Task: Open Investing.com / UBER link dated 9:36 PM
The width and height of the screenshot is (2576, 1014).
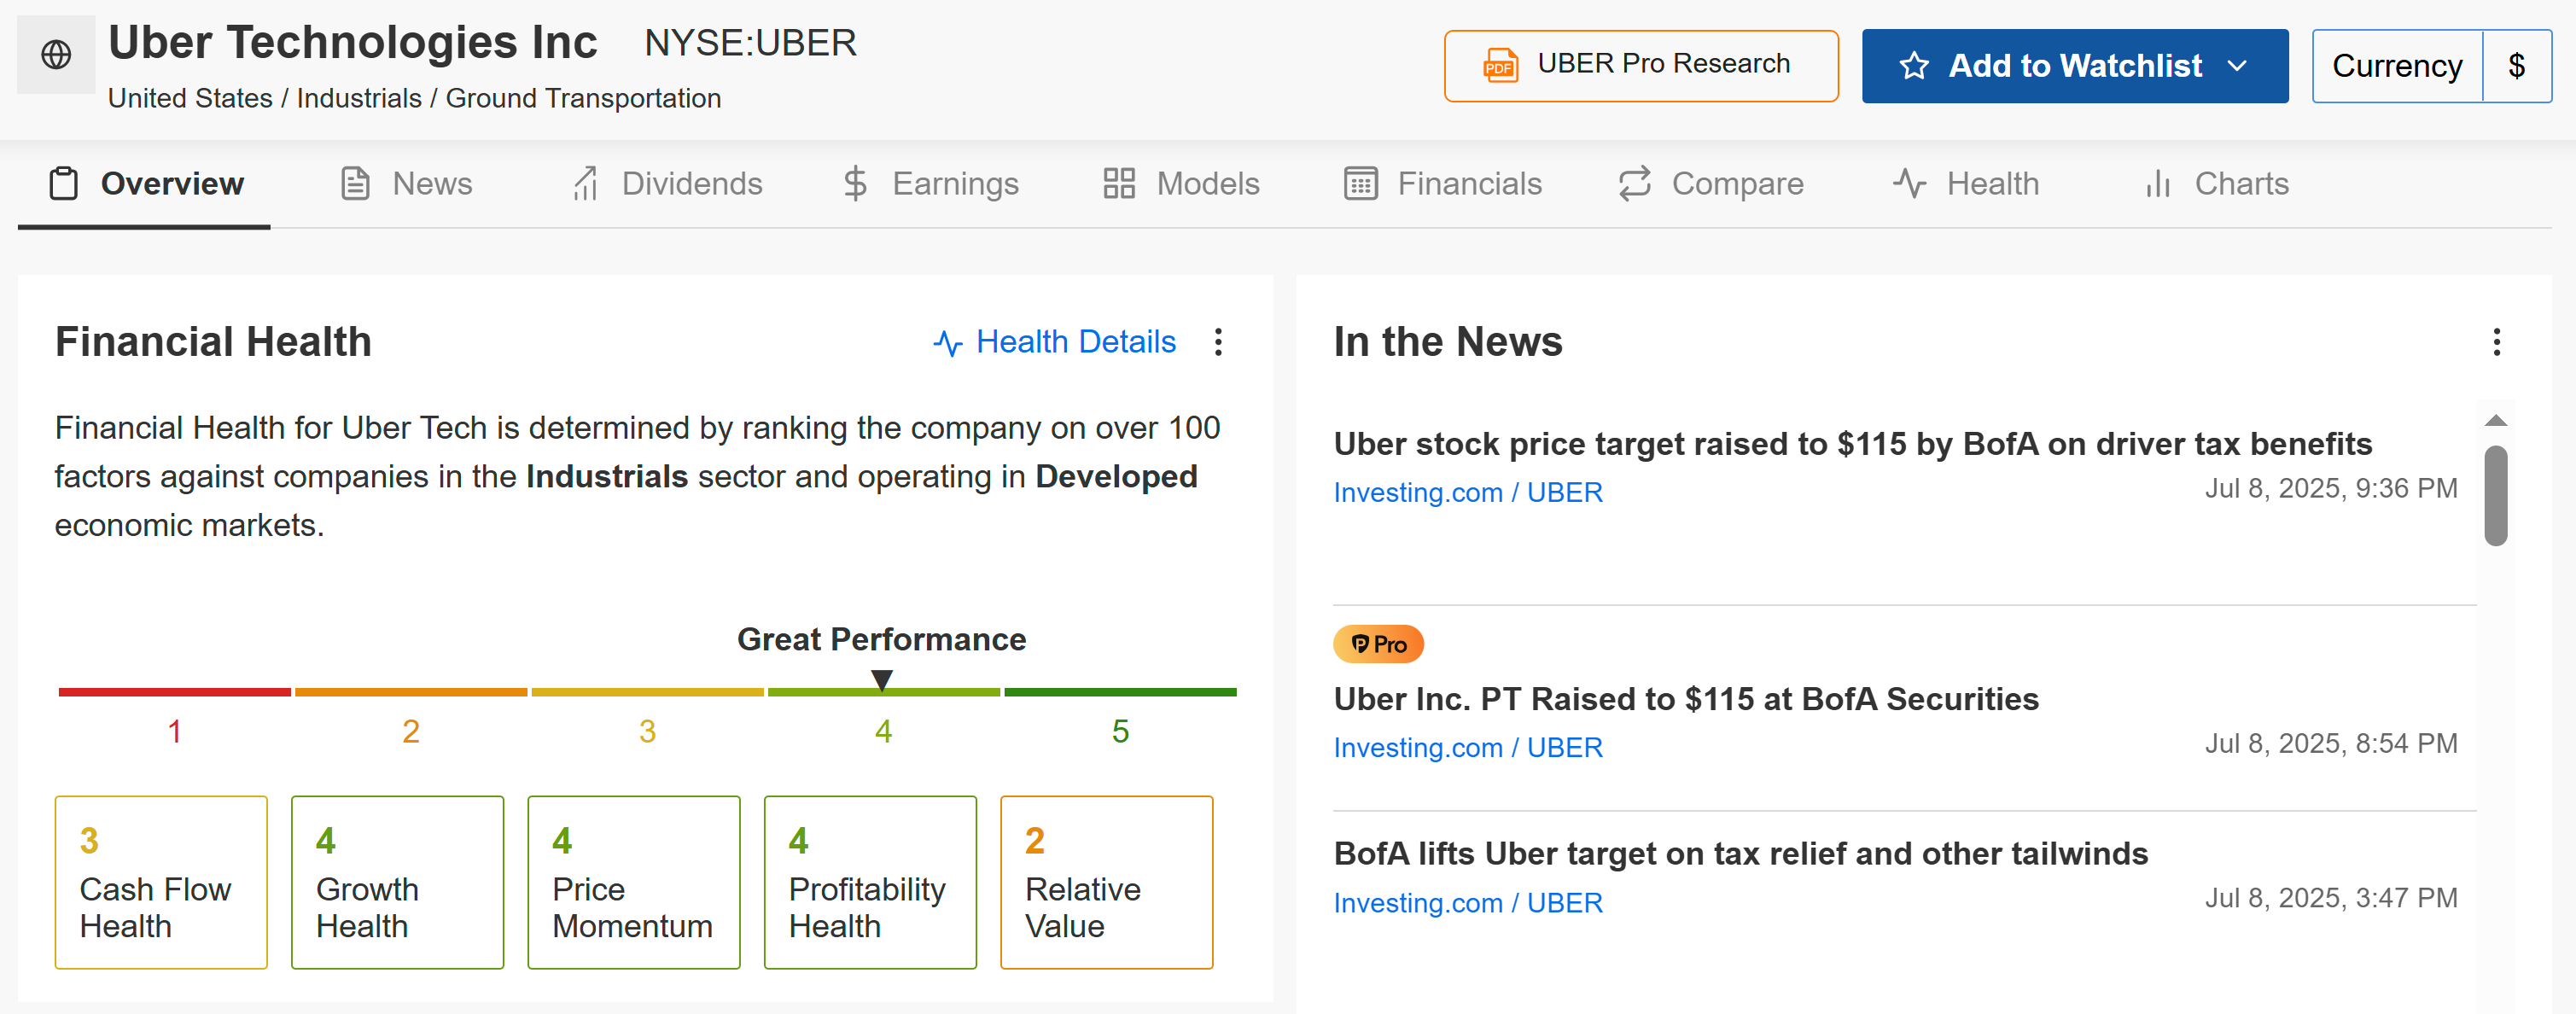Action: pos(1468,492)
